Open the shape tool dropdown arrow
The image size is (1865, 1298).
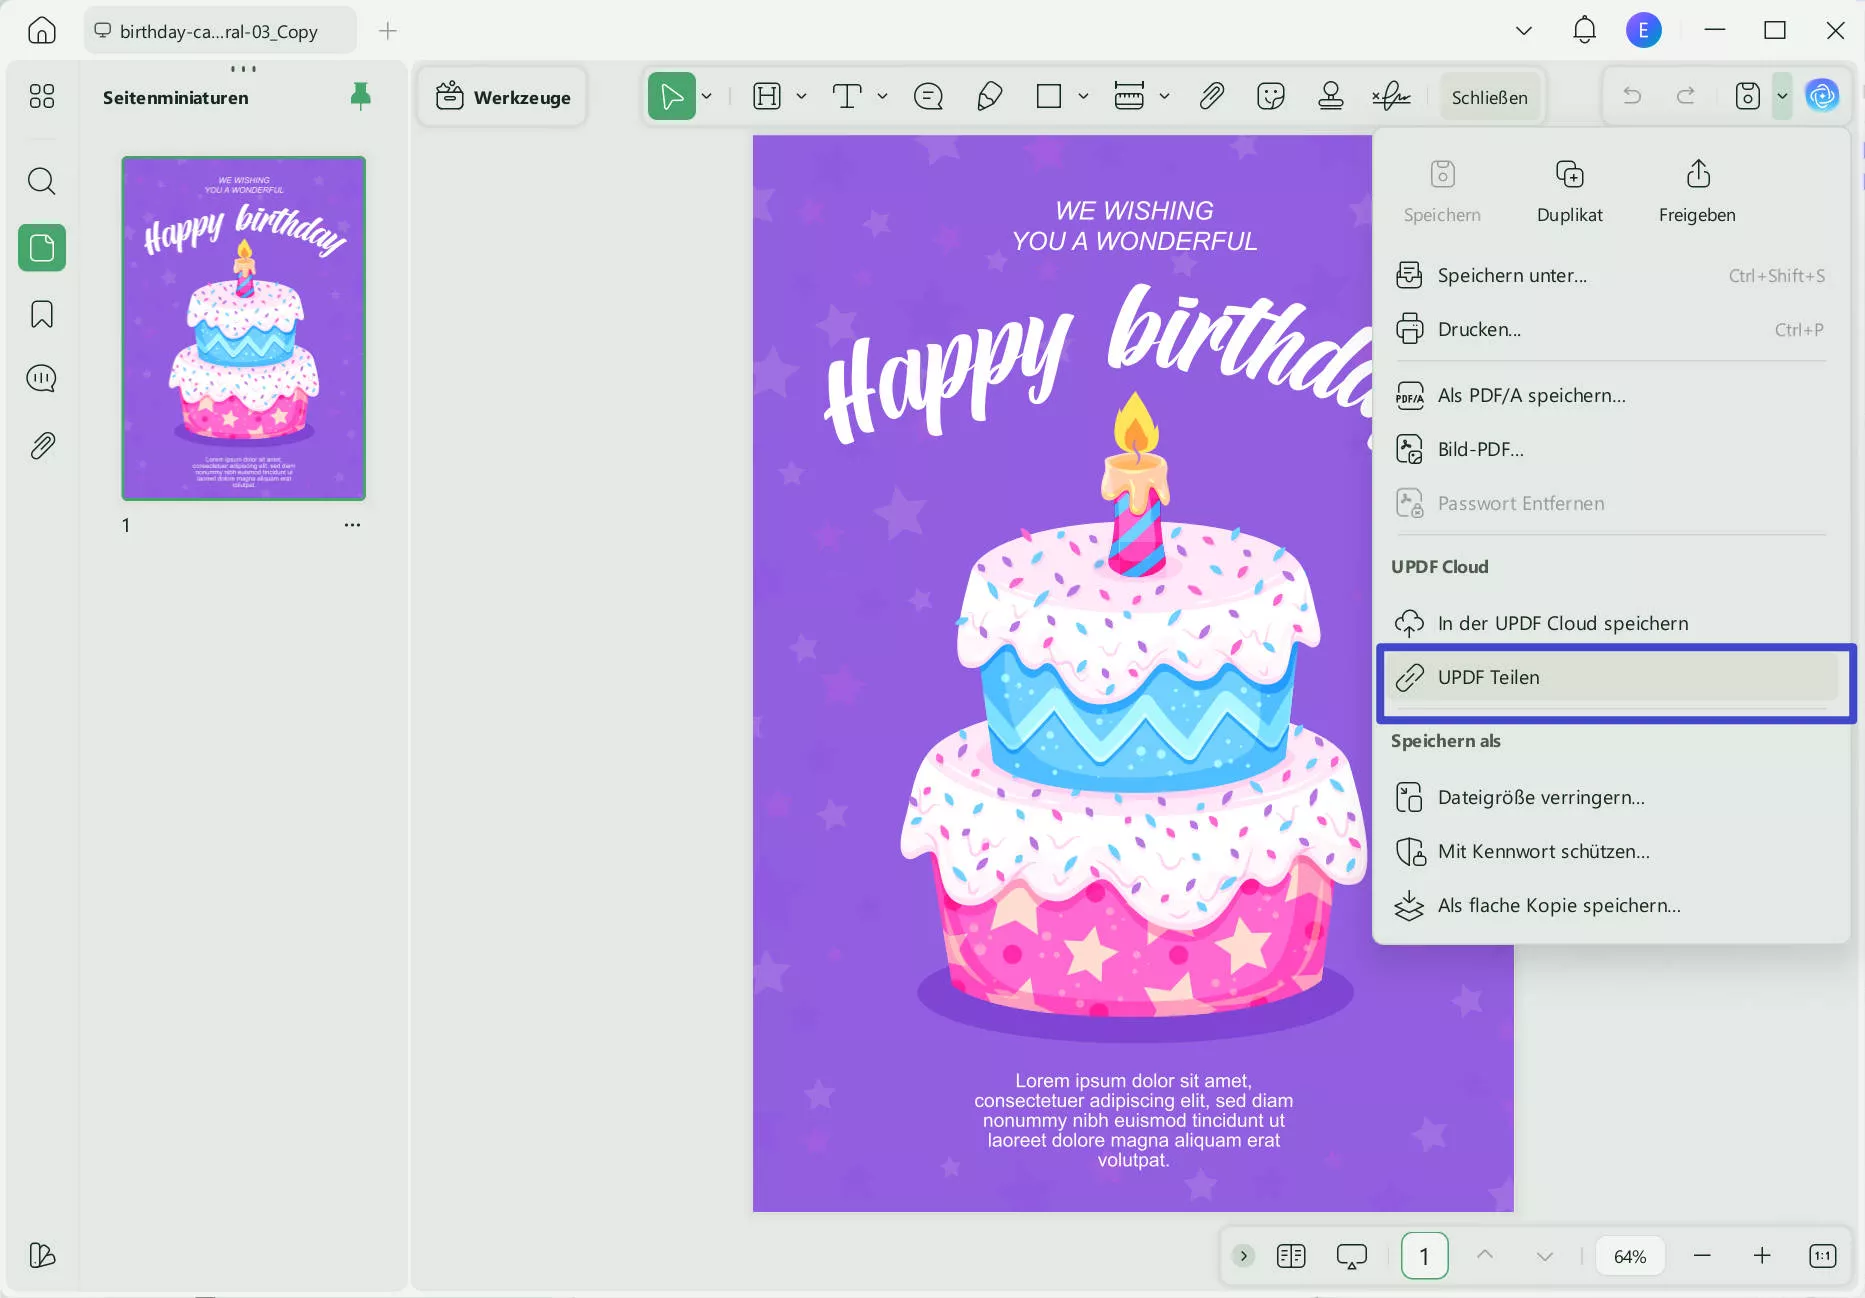coord(1083,97)
